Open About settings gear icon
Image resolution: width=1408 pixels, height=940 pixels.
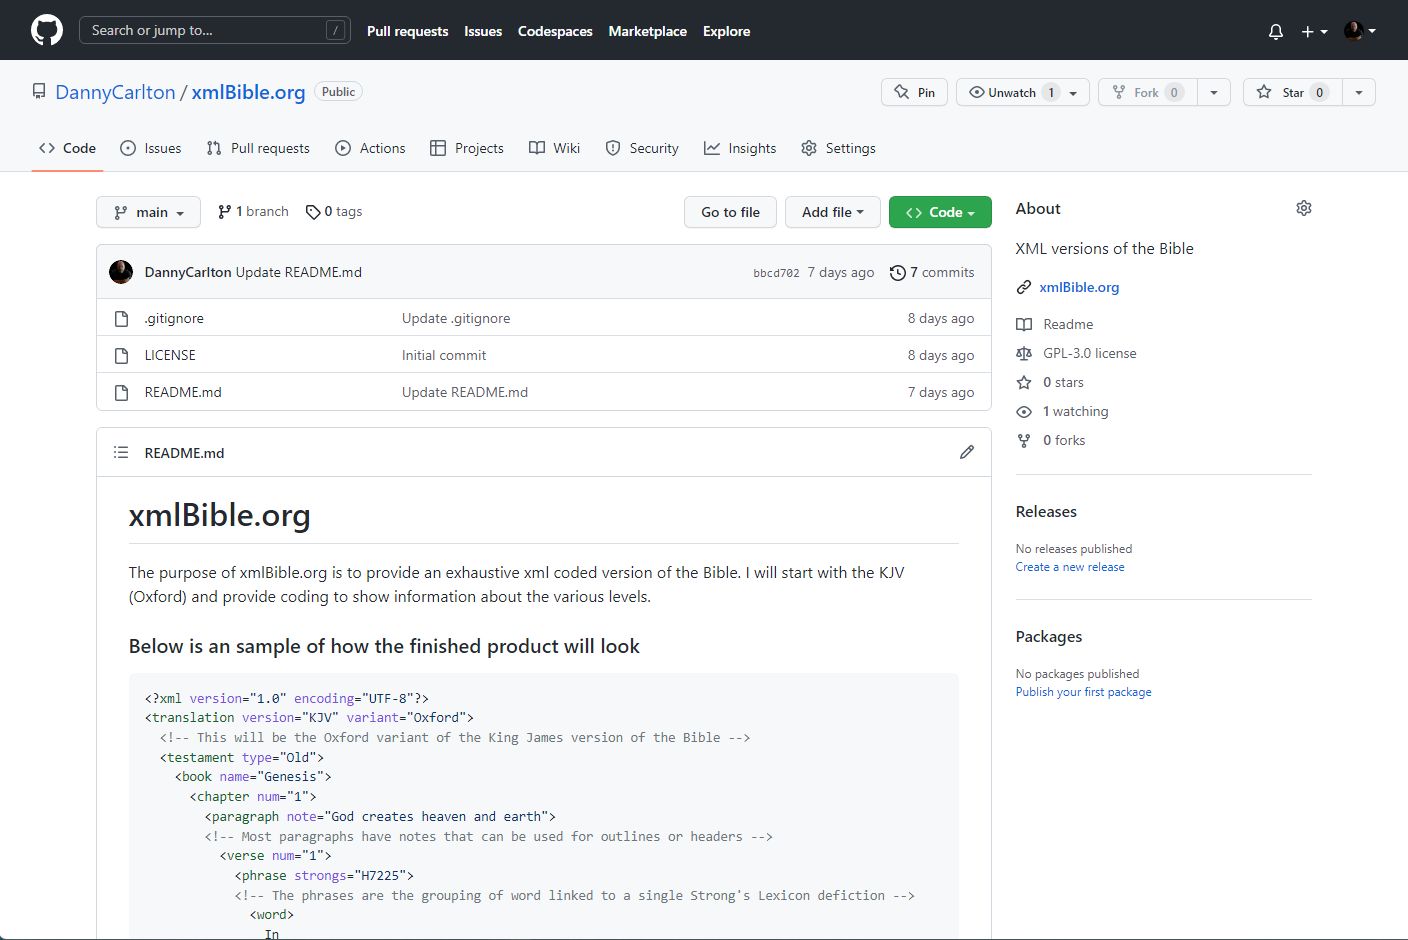tap(1303, 208)
